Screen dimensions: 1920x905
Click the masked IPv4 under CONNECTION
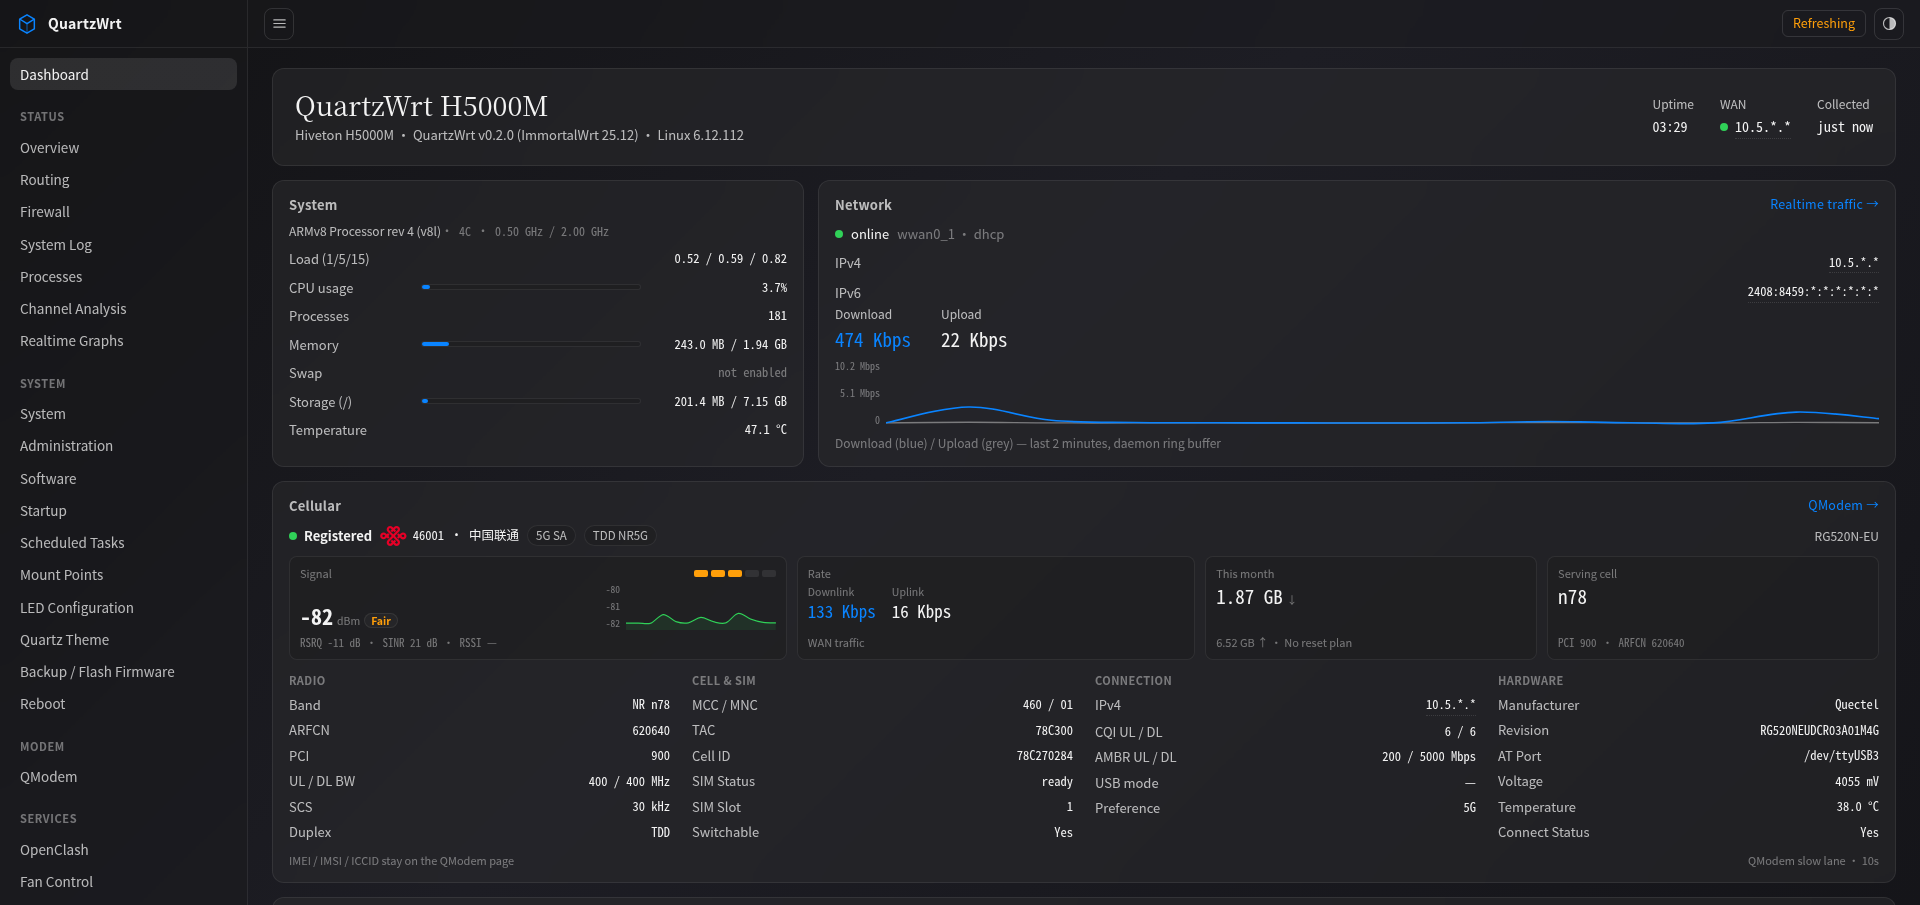[1450, 705]
